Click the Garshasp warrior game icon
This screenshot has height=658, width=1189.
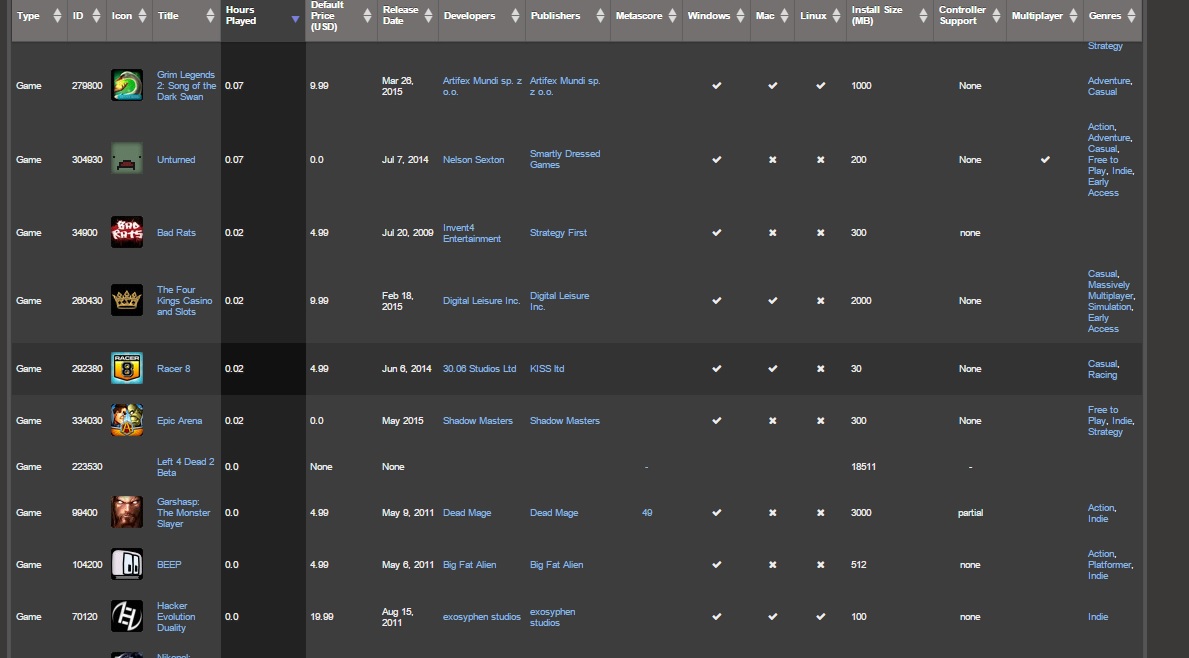126,512
